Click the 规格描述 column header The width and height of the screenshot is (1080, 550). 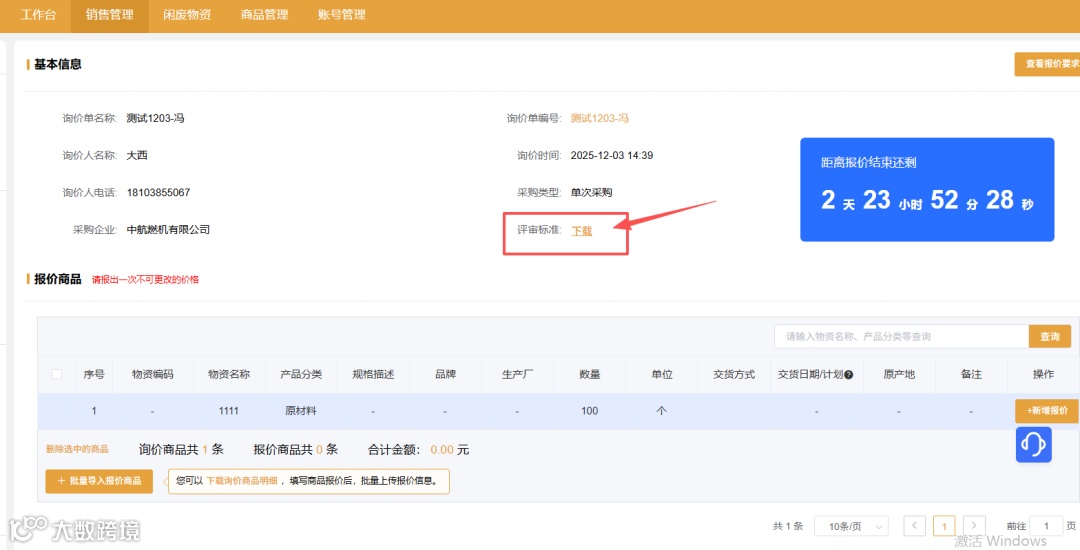[373, 374]
